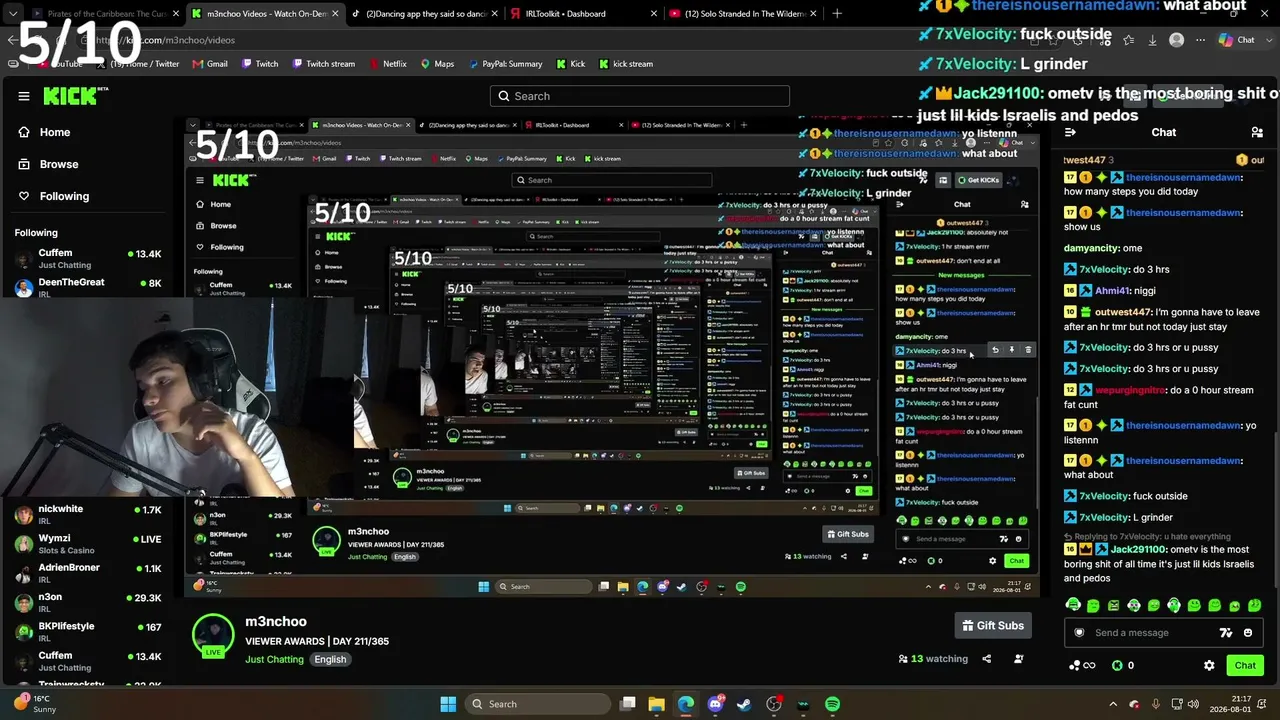This screenshot has height=720, width=1280.
Task: Open Kicks balance showing 0
Action: 1123,665
